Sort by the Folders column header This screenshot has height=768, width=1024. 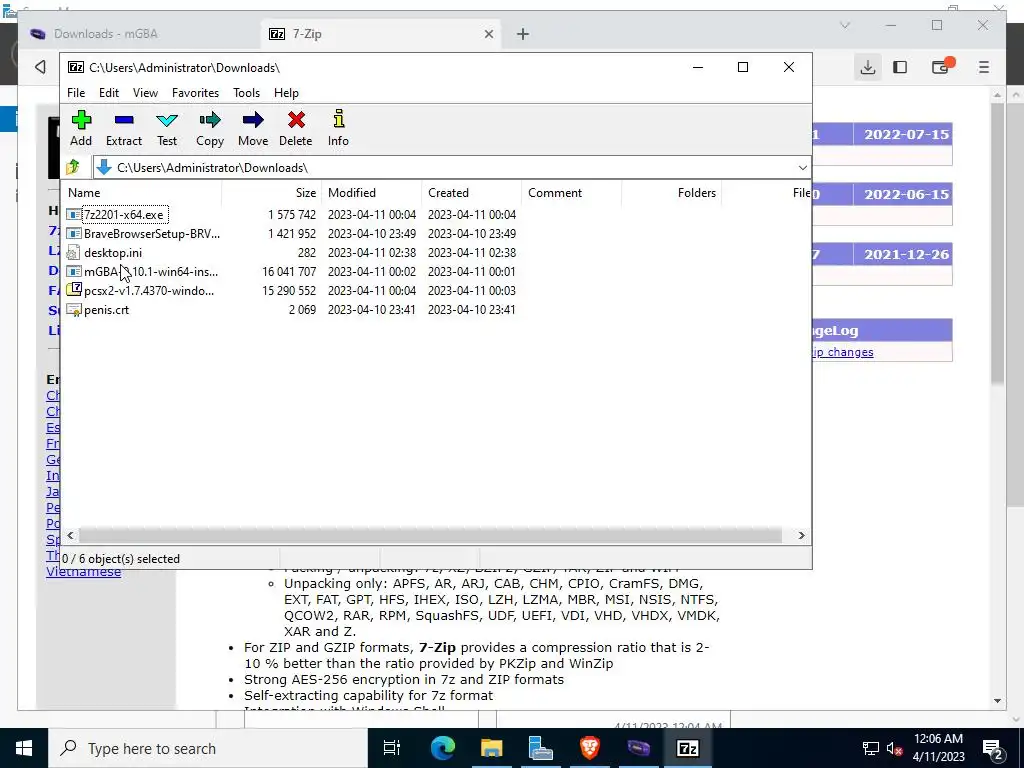click(671, 193)
